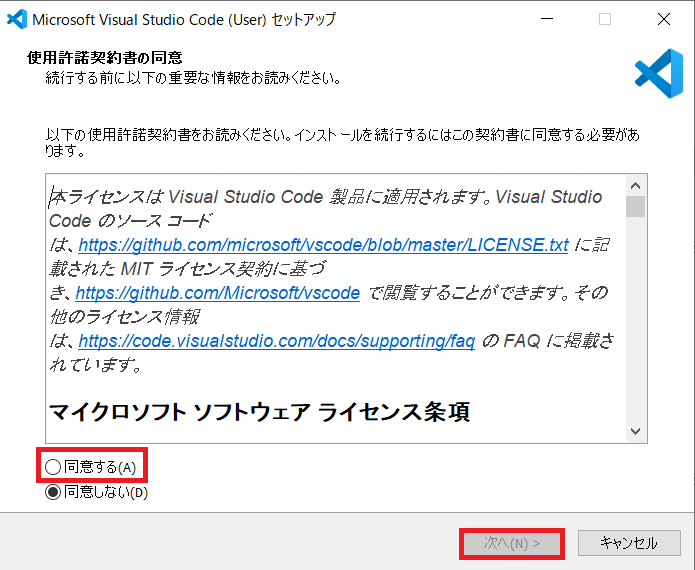The image size is (695, 570).
Task: Click the heading マイクロソフト ソフトウェア ライセンス条項
Action: 259,412
